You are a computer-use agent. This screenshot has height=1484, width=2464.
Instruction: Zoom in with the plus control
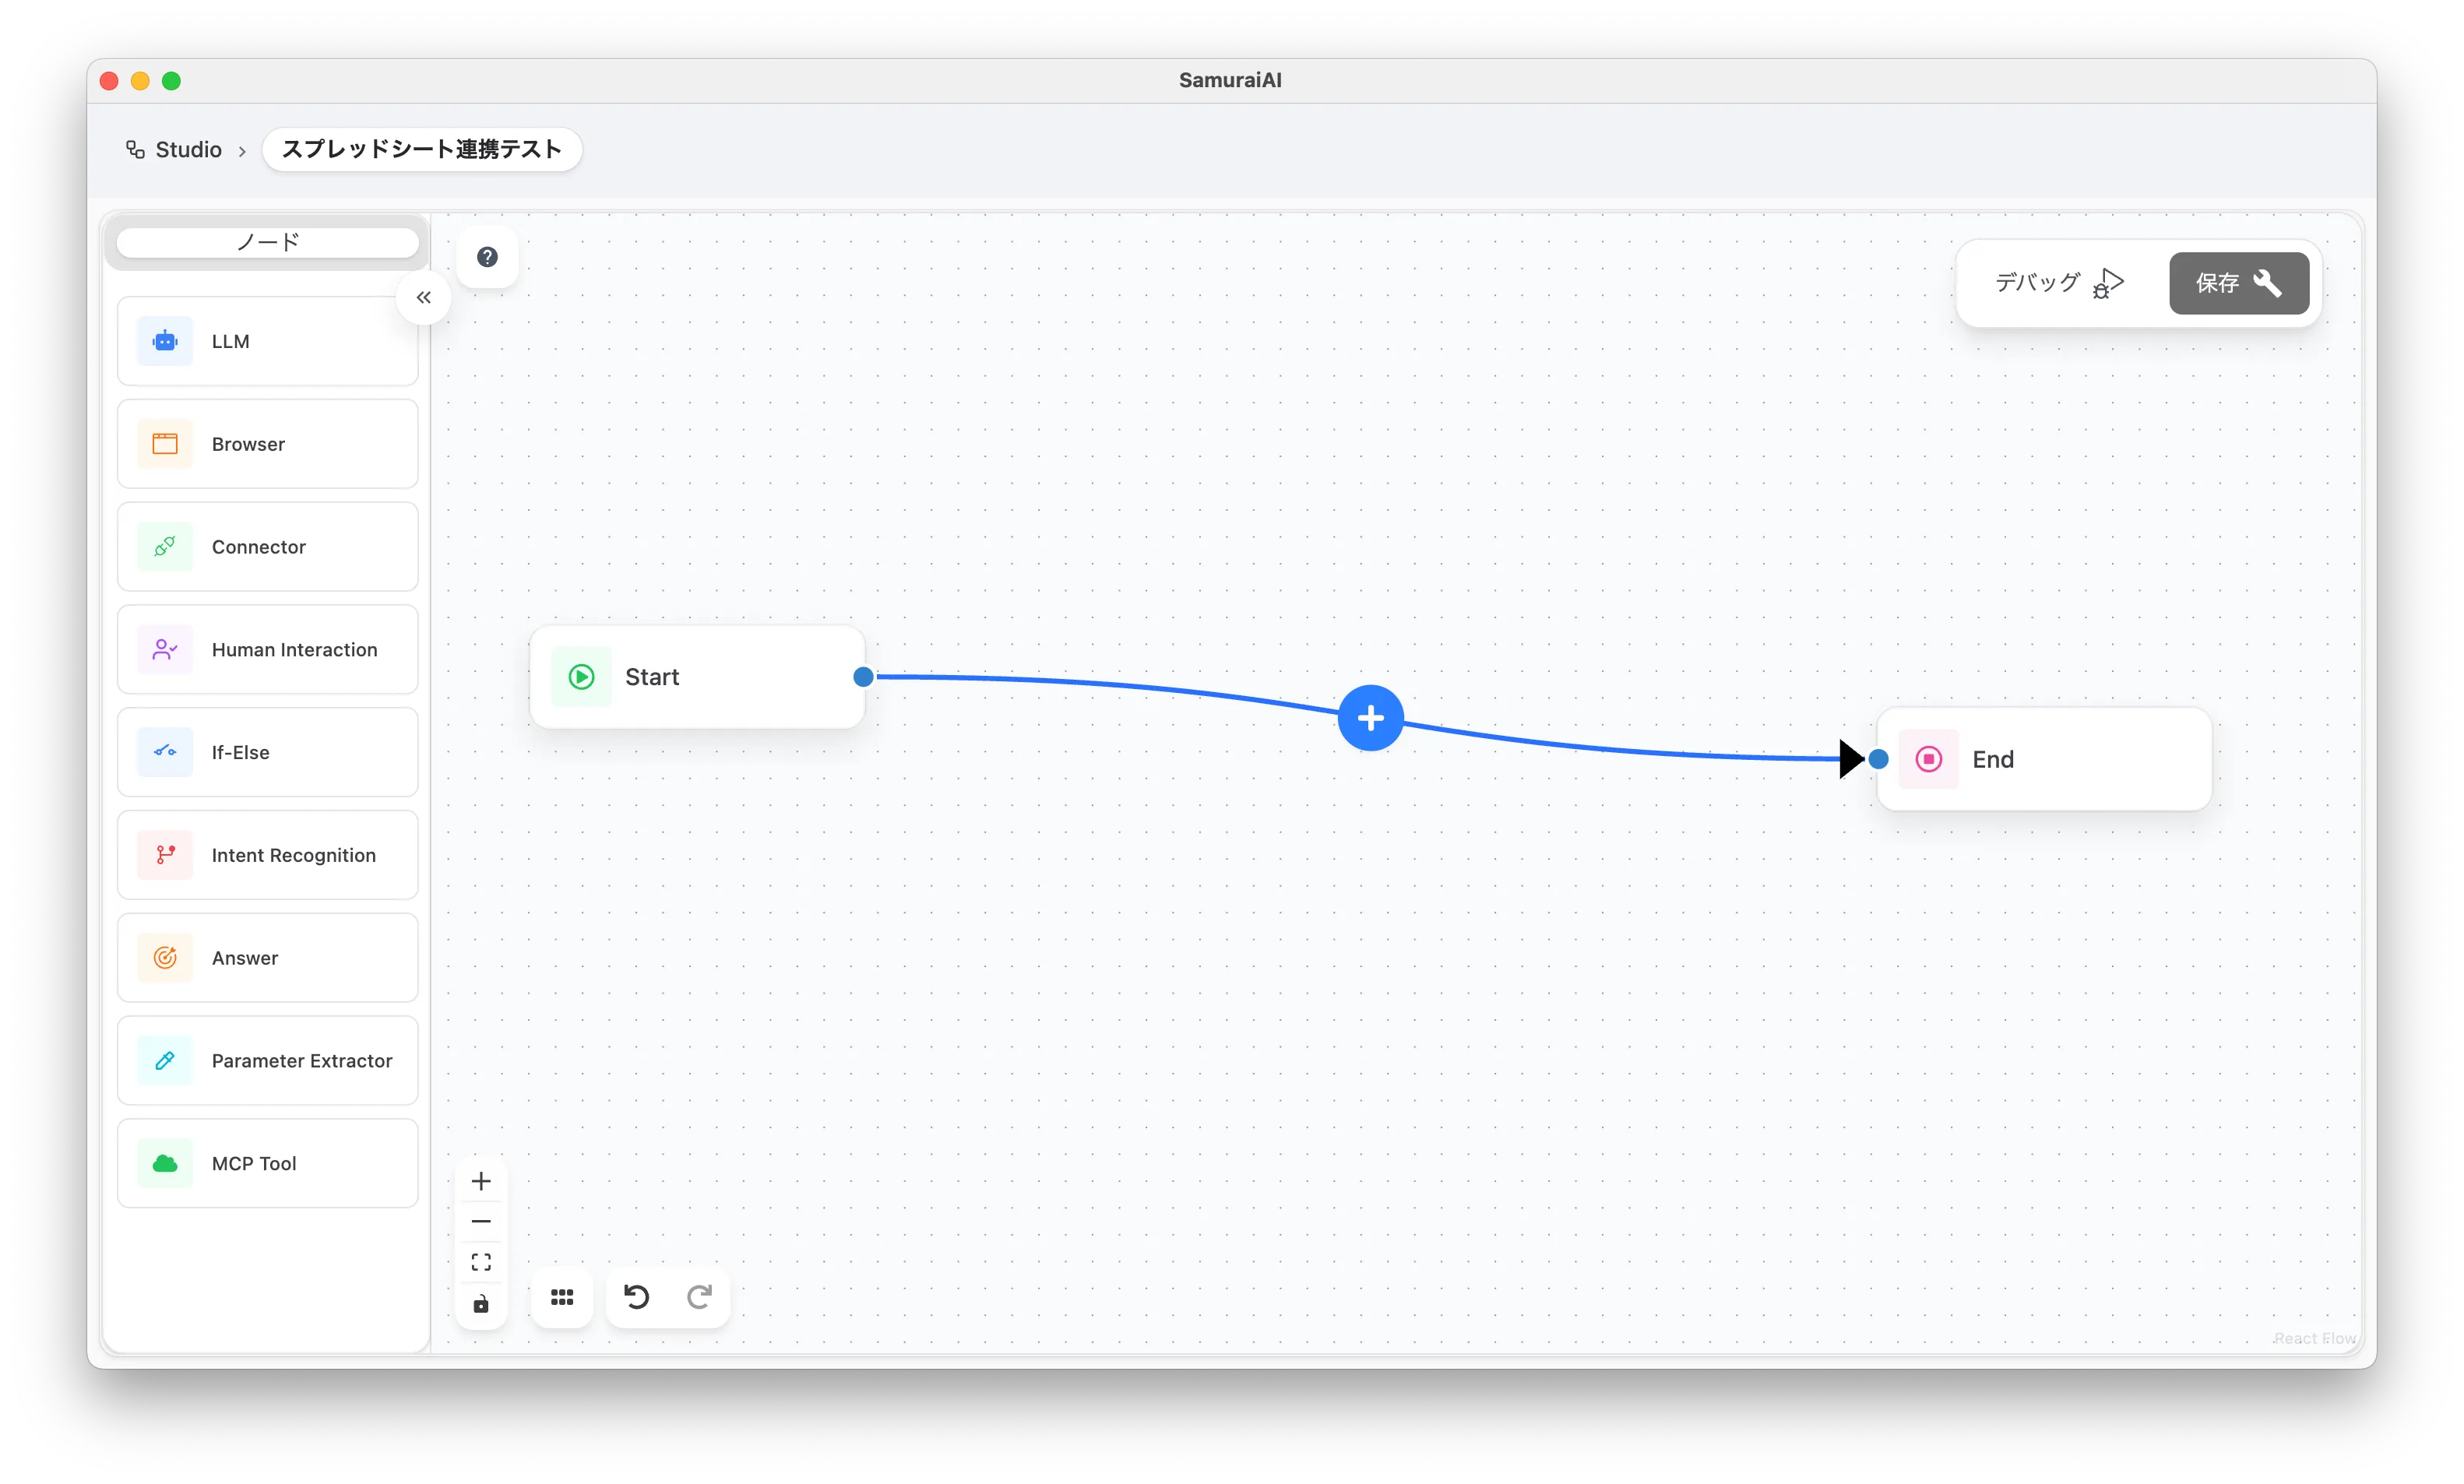(x=481, y=1181)
